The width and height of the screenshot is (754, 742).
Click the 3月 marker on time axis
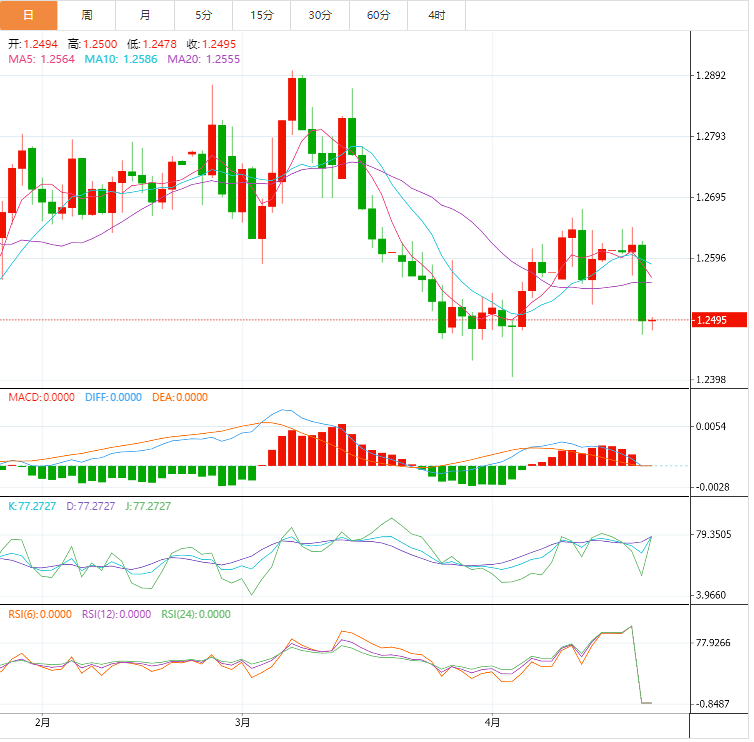tap(242, 721)
